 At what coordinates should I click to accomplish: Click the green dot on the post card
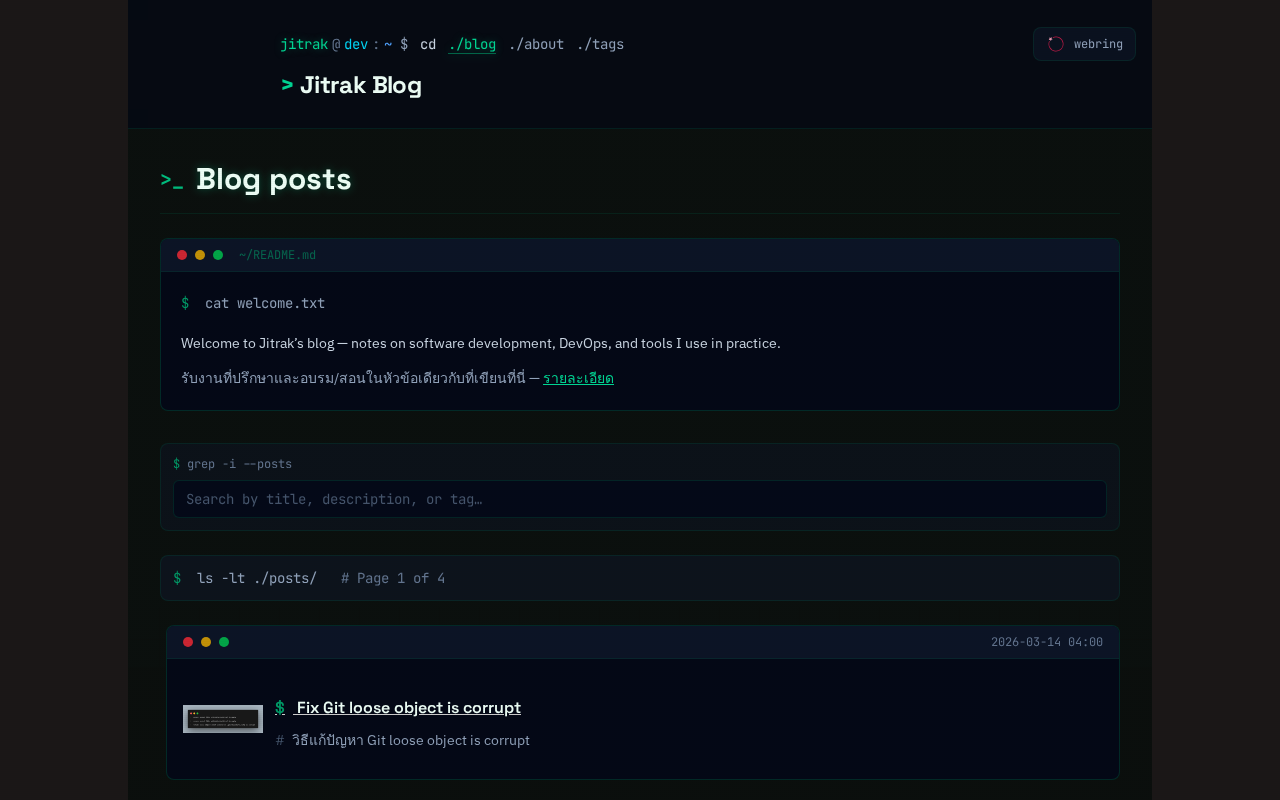pyautogui.click(x=224, y=642)
